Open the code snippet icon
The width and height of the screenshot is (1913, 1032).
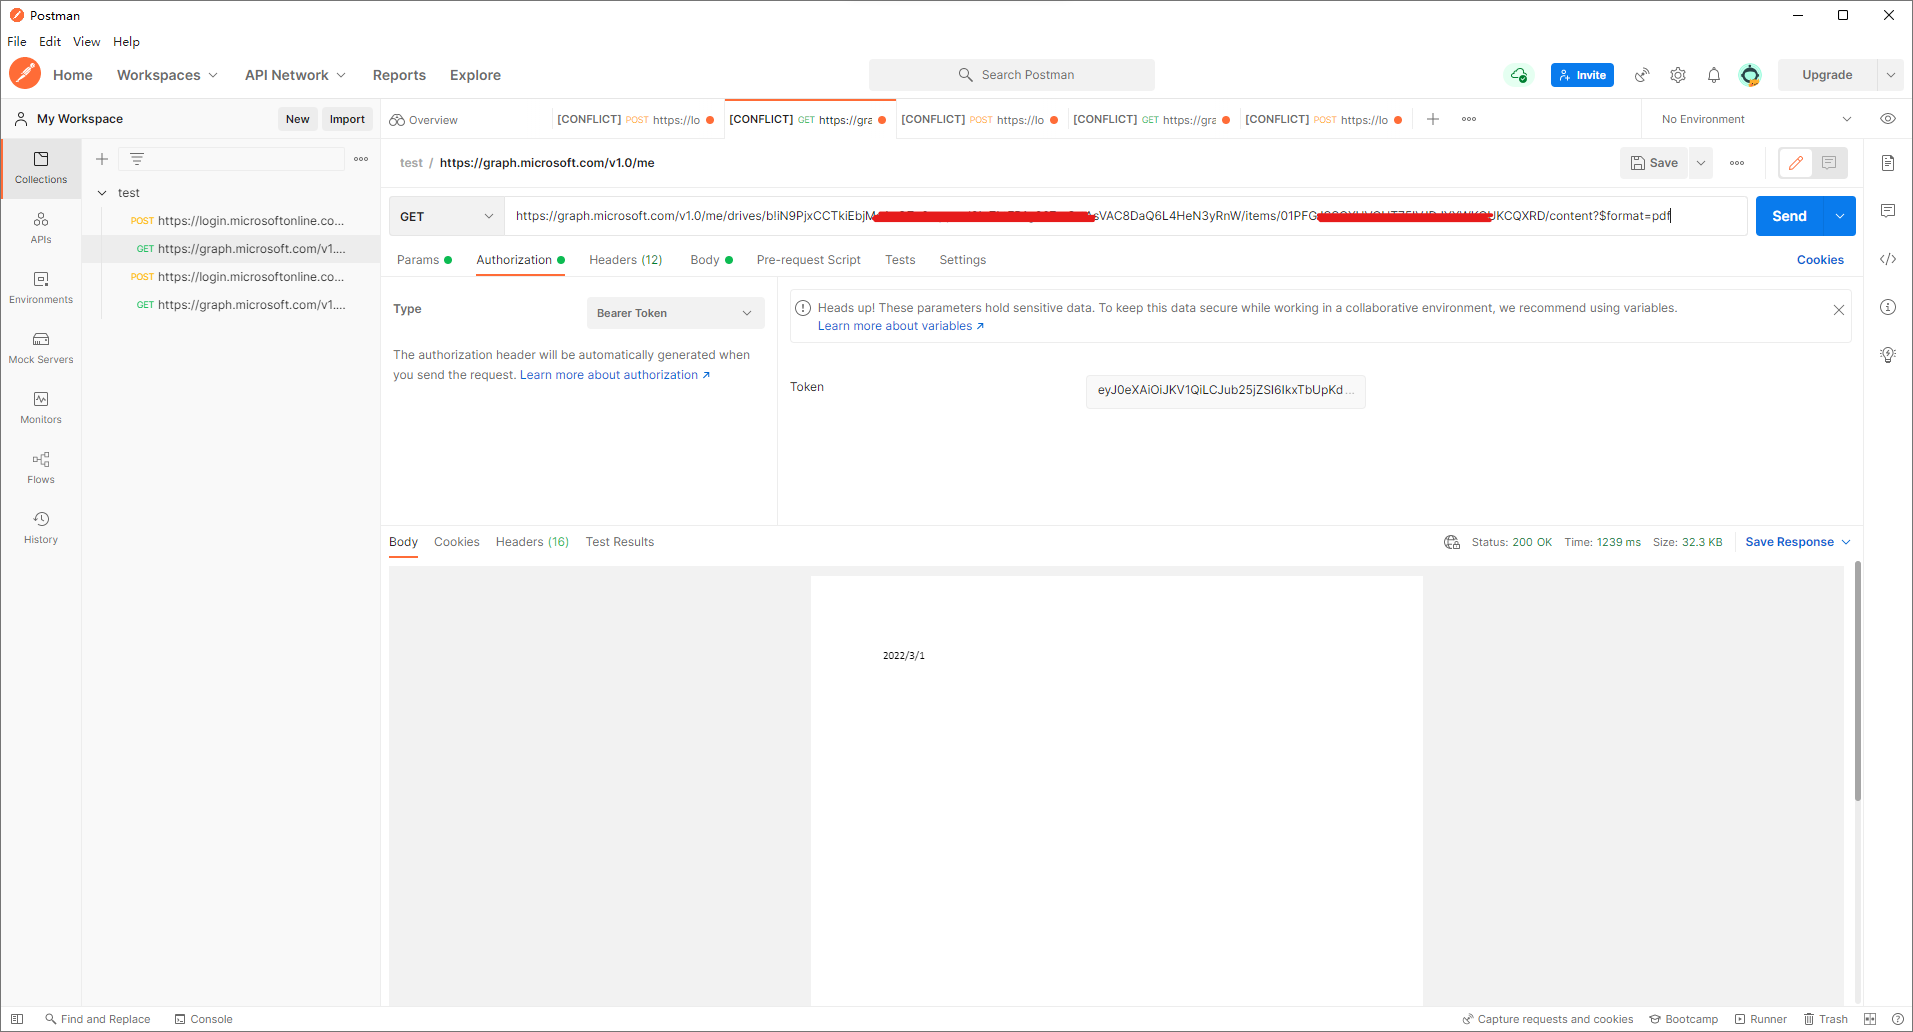pyautogui.click(x=1888, y=259)
